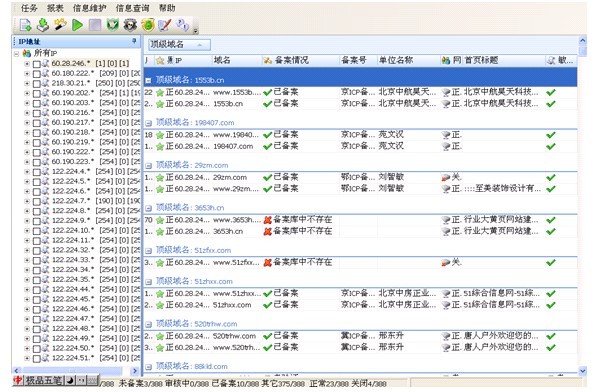Check the box for 122.224.4.*
Viewport: 595px width, 392px height.
36,172
